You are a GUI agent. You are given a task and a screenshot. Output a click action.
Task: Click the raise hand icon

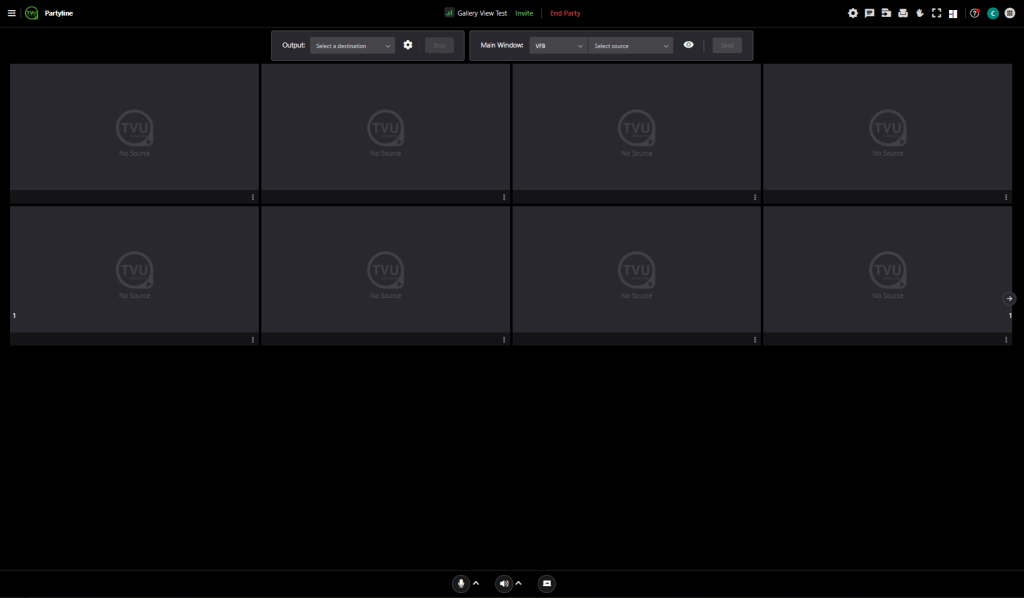pyautogui.click(x=920, y=13)
